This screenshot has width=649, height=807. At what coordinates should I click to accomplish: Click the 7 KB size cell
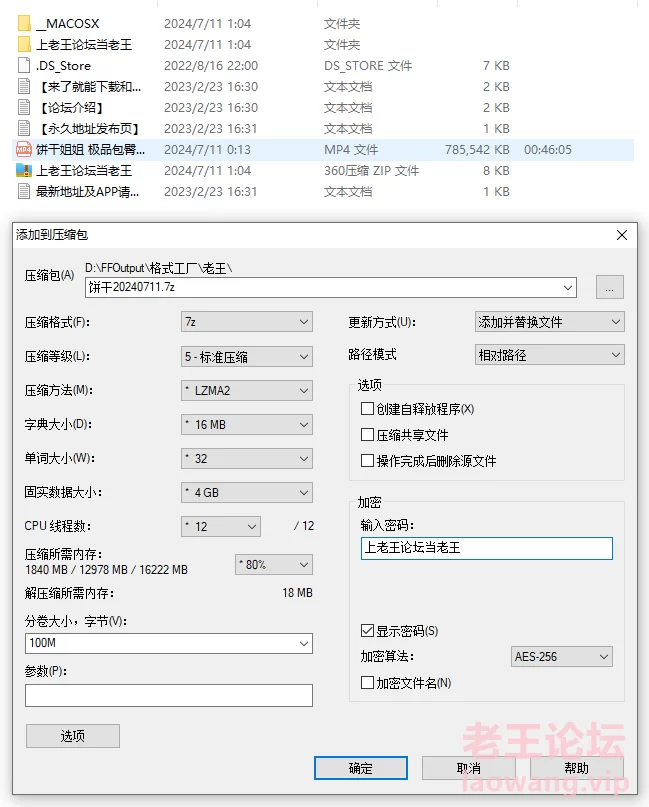tap(496, 66)
